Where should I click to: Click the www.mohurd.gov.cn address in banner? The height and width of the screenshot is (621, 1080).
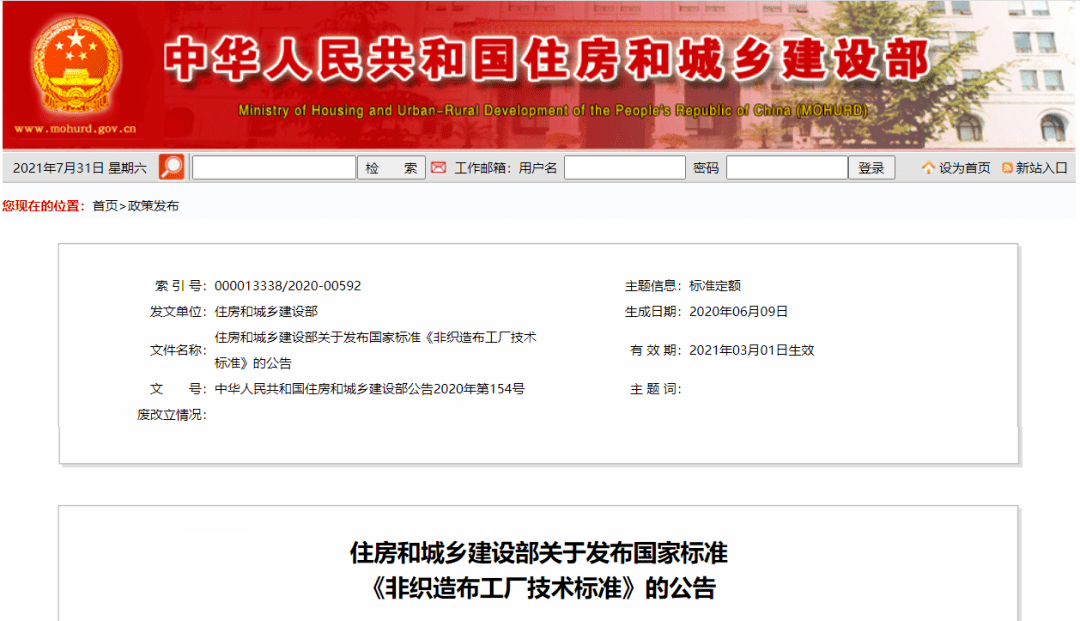coord(75,129)
